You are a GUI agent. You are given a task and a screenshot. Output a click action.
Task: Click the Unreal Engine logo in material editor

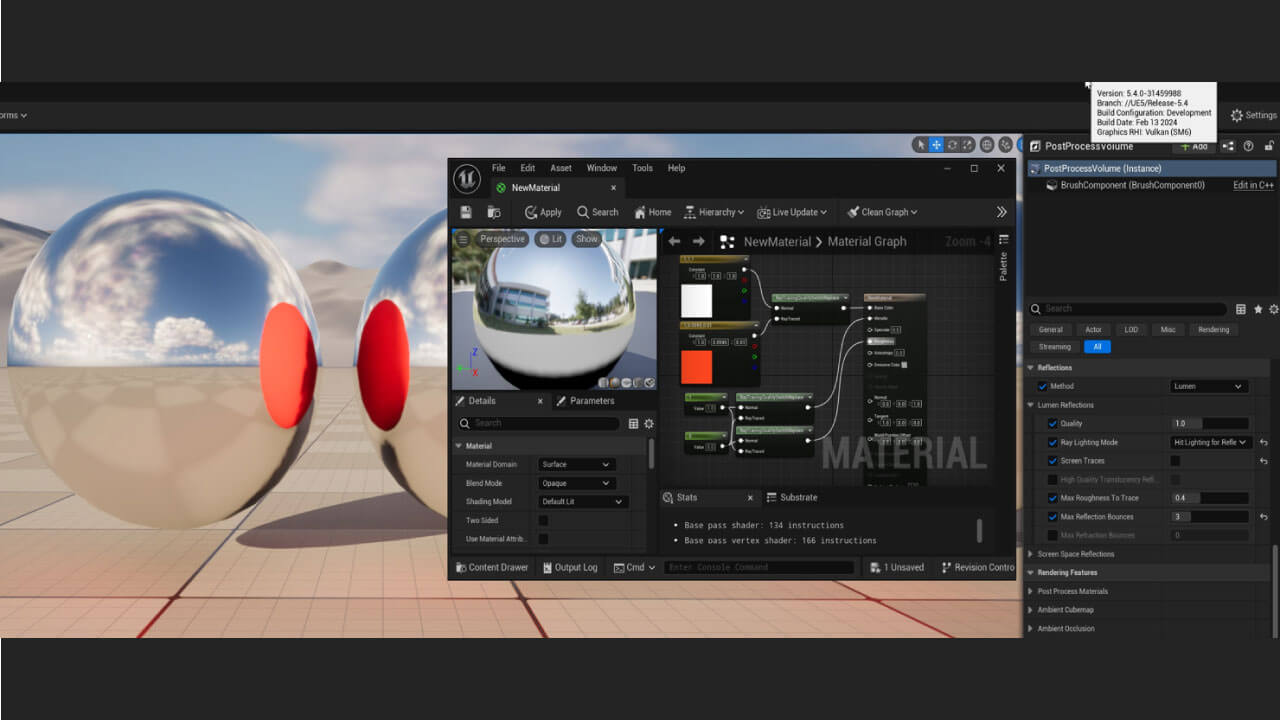(x=467, y=179)
